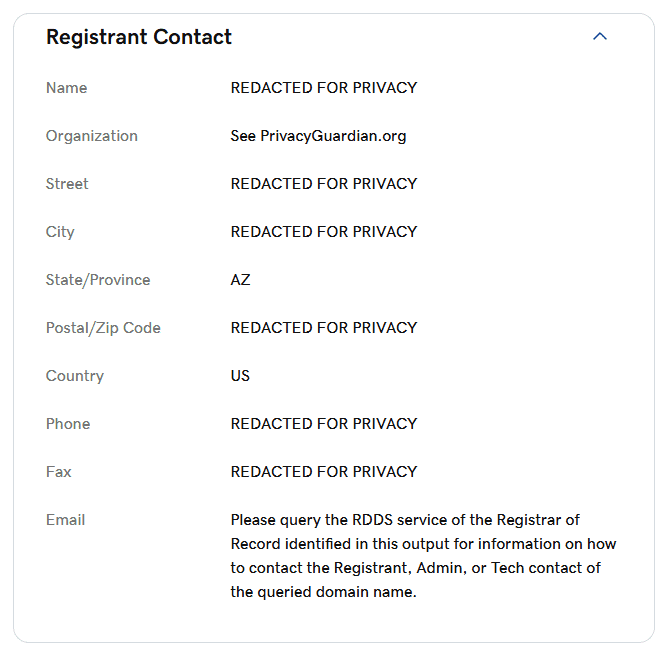Screen dimensions: 668x652
Task: Select the State/Province label
Action: click(98, 280)
